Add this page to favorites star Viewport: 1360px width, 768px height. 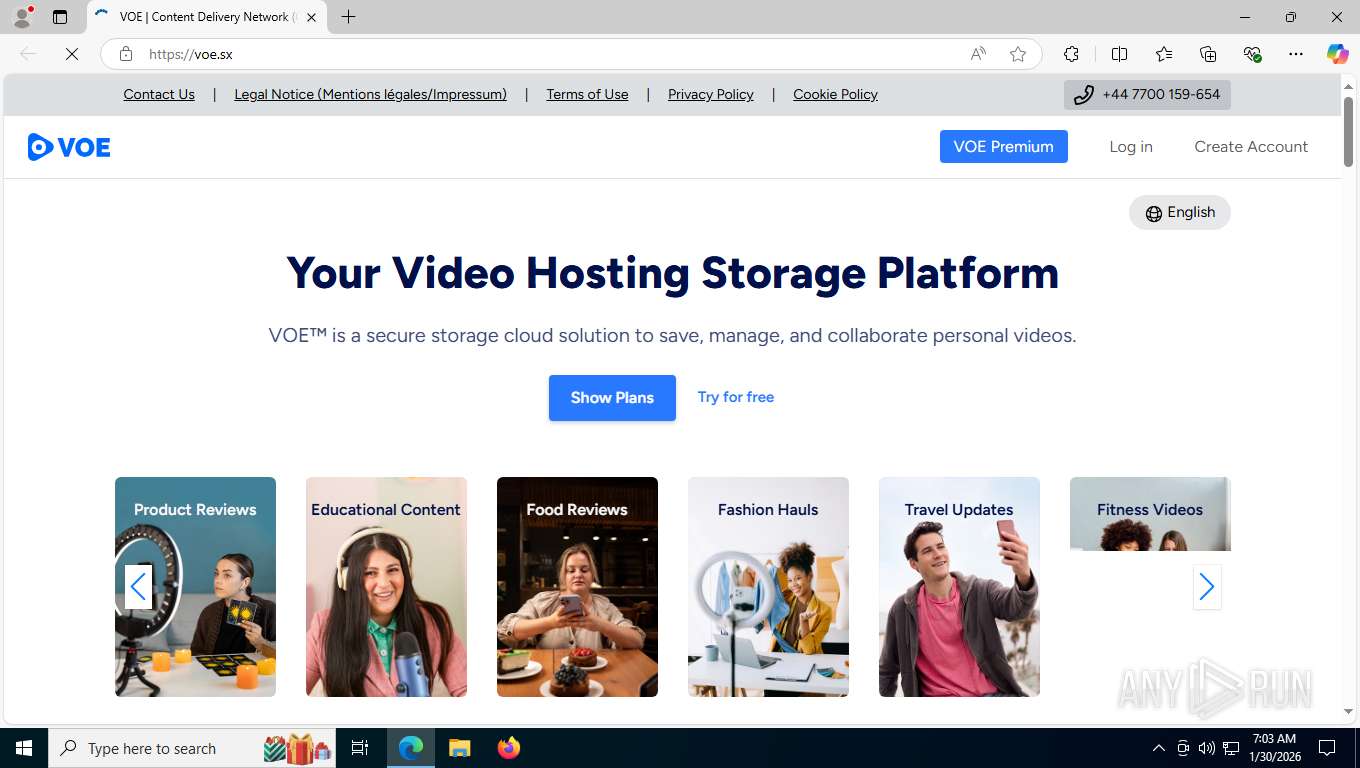pos(1018,54)
